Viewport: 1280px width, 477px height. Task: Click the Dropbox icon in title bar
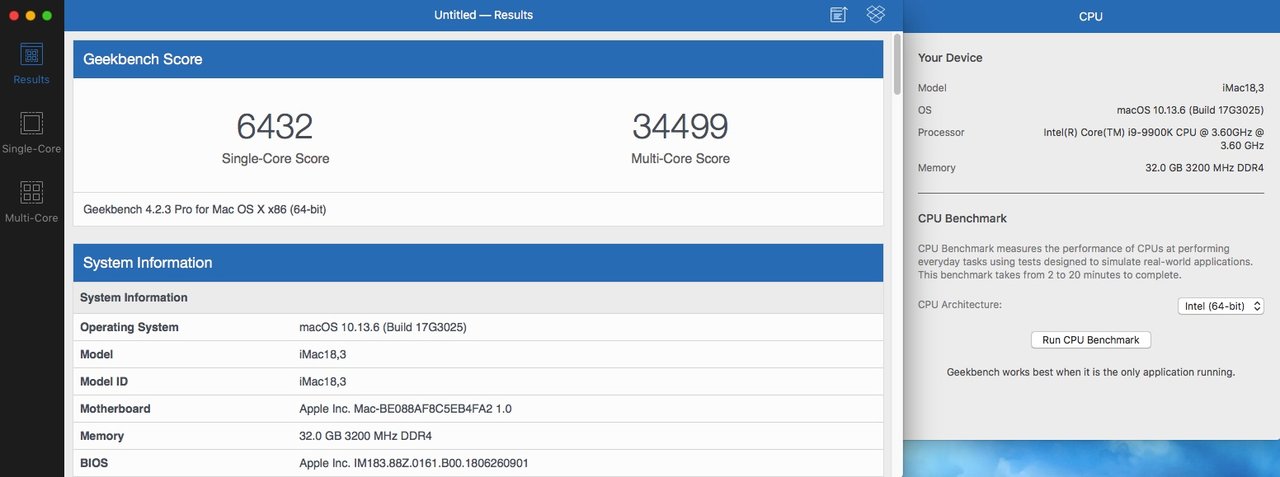(x=876, y=14)
